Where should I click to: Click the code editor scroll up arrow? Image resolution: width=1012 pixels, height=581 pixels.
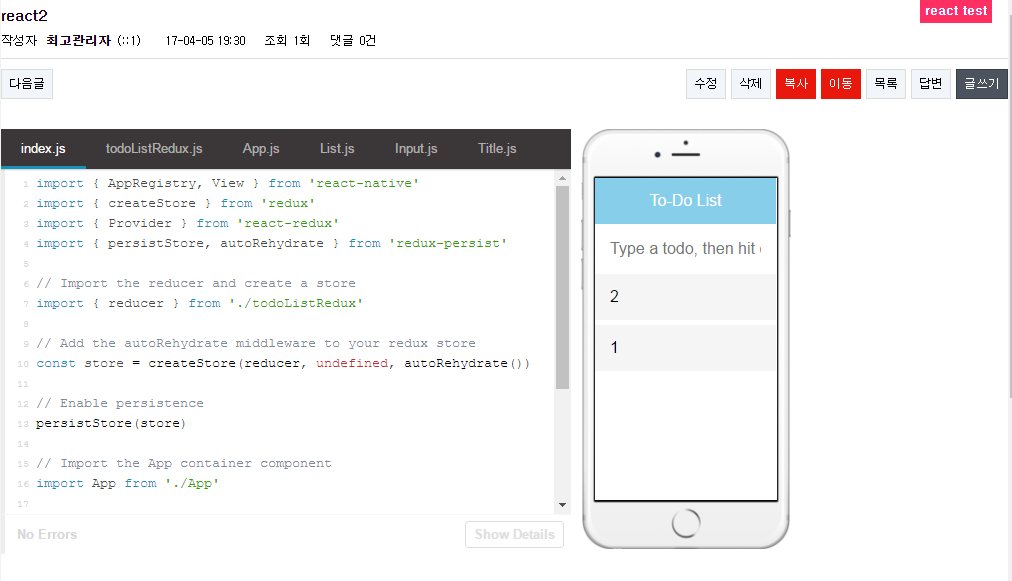click(x=562, y=178)
